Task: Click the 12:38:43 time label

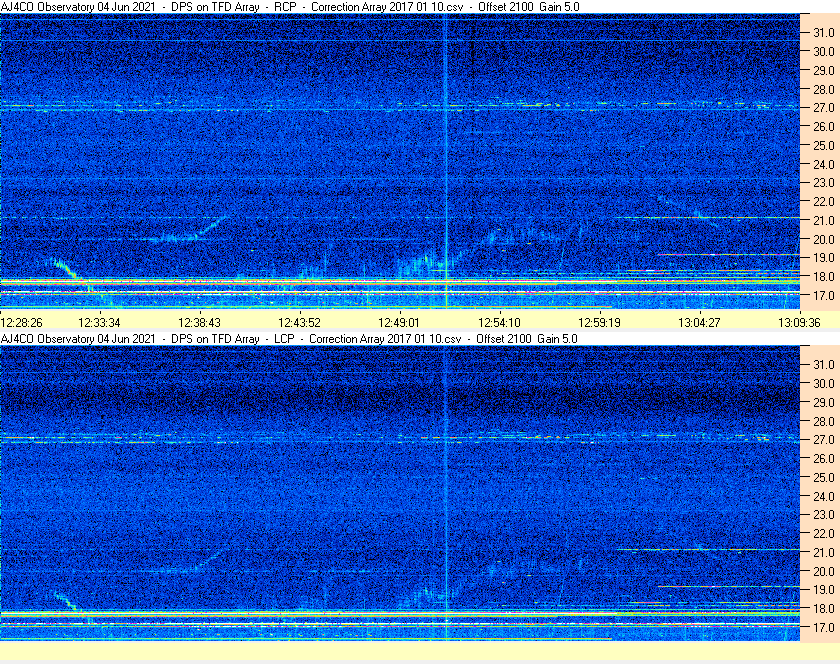Action: pyautogui.click(x=199, y=323)
